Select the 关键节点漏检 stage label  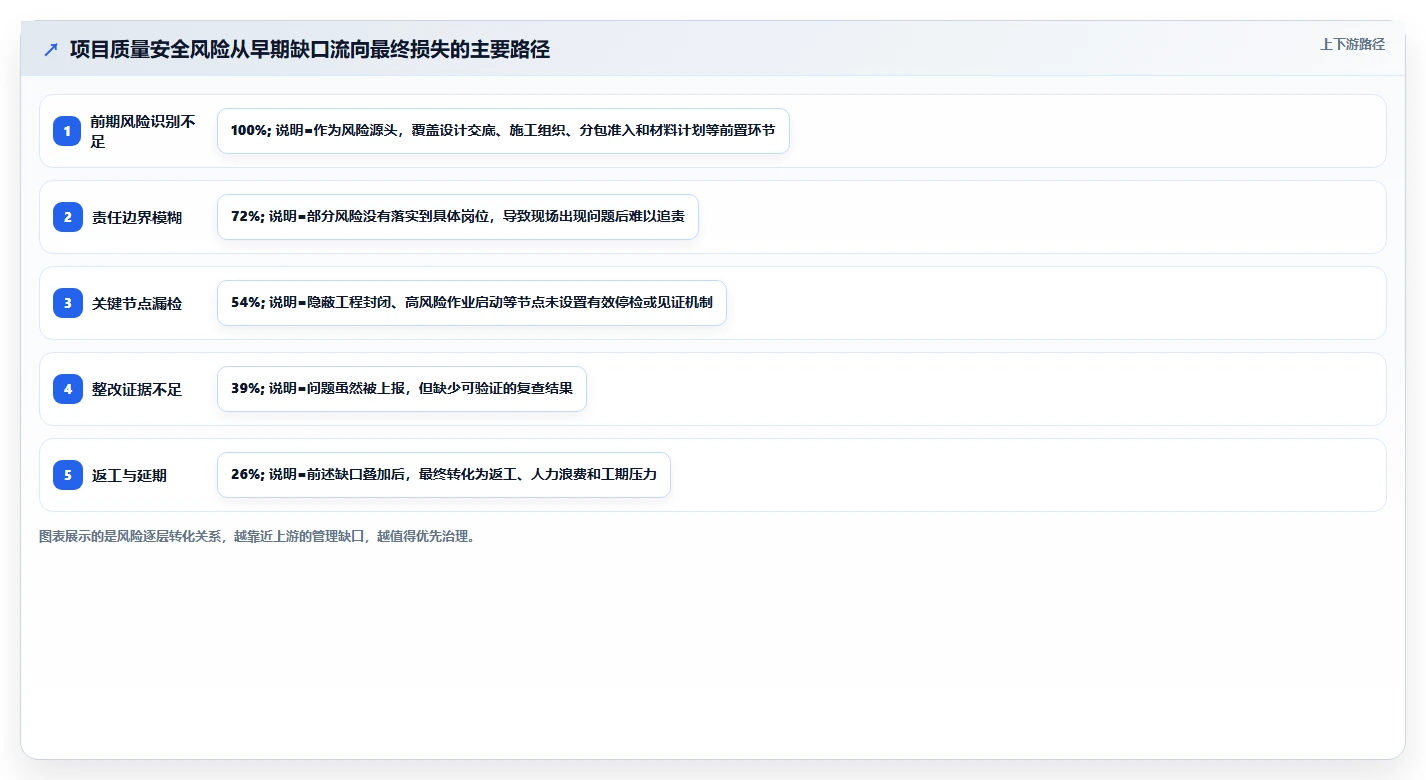click(137, 303)
